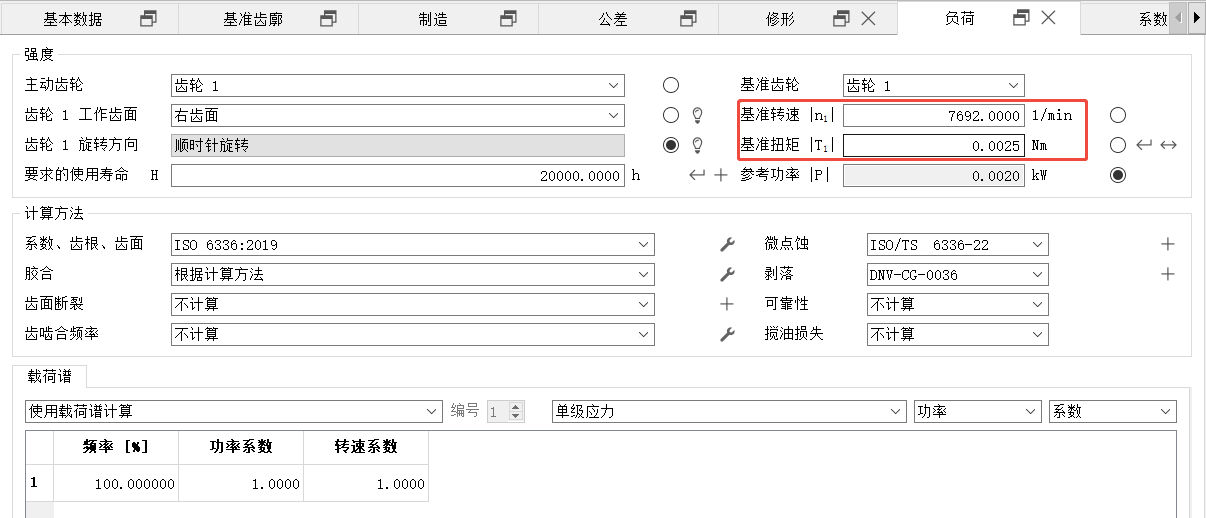Select the radio button for 基准转速

pos(1118,116)
